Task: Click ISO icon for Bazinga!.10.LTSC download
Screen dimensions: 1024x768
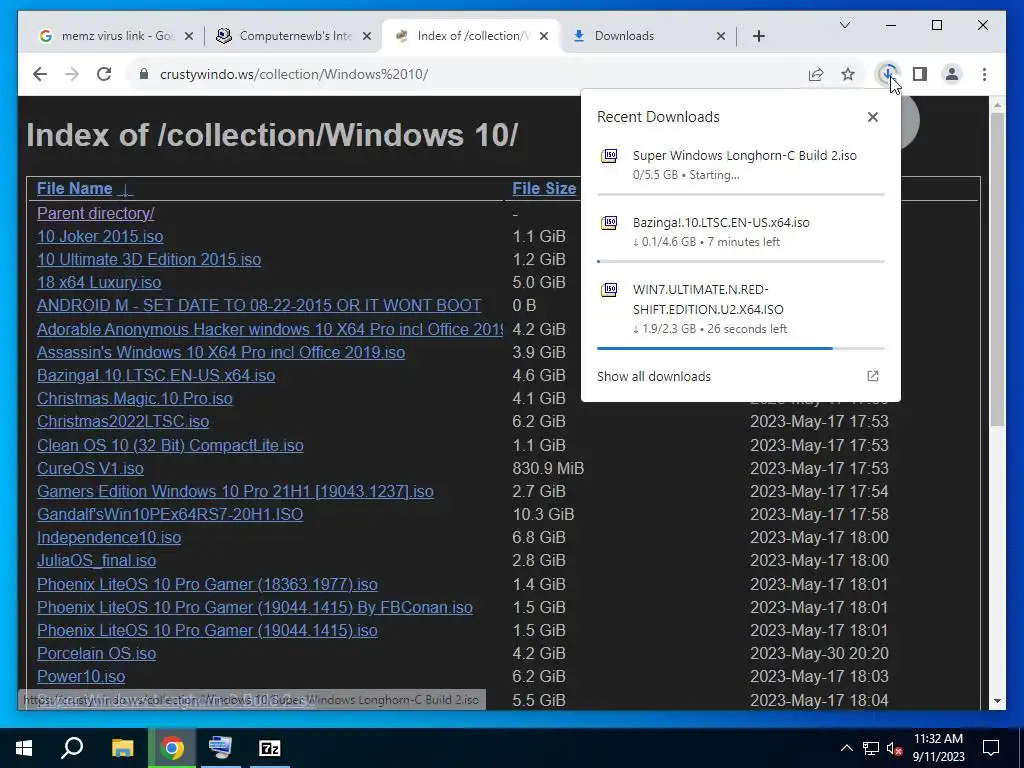Action: [609, 223]
